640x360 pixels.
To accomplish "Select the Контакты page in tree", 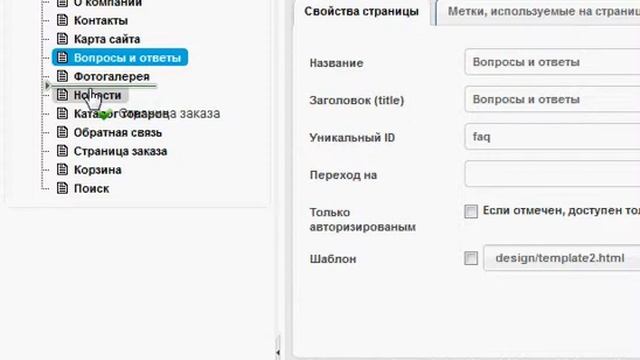I will click(100, 20).
